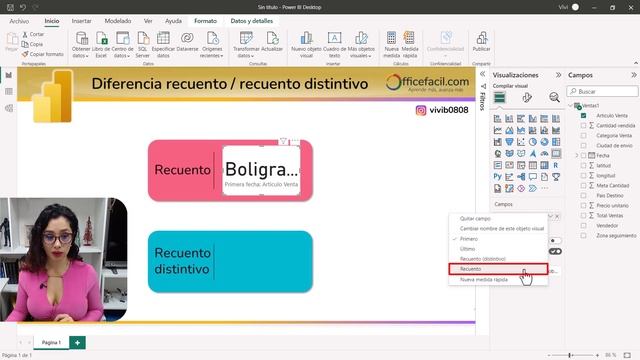
Task: Collapse the Ventas1 table tree
Action: coord(570,105)
